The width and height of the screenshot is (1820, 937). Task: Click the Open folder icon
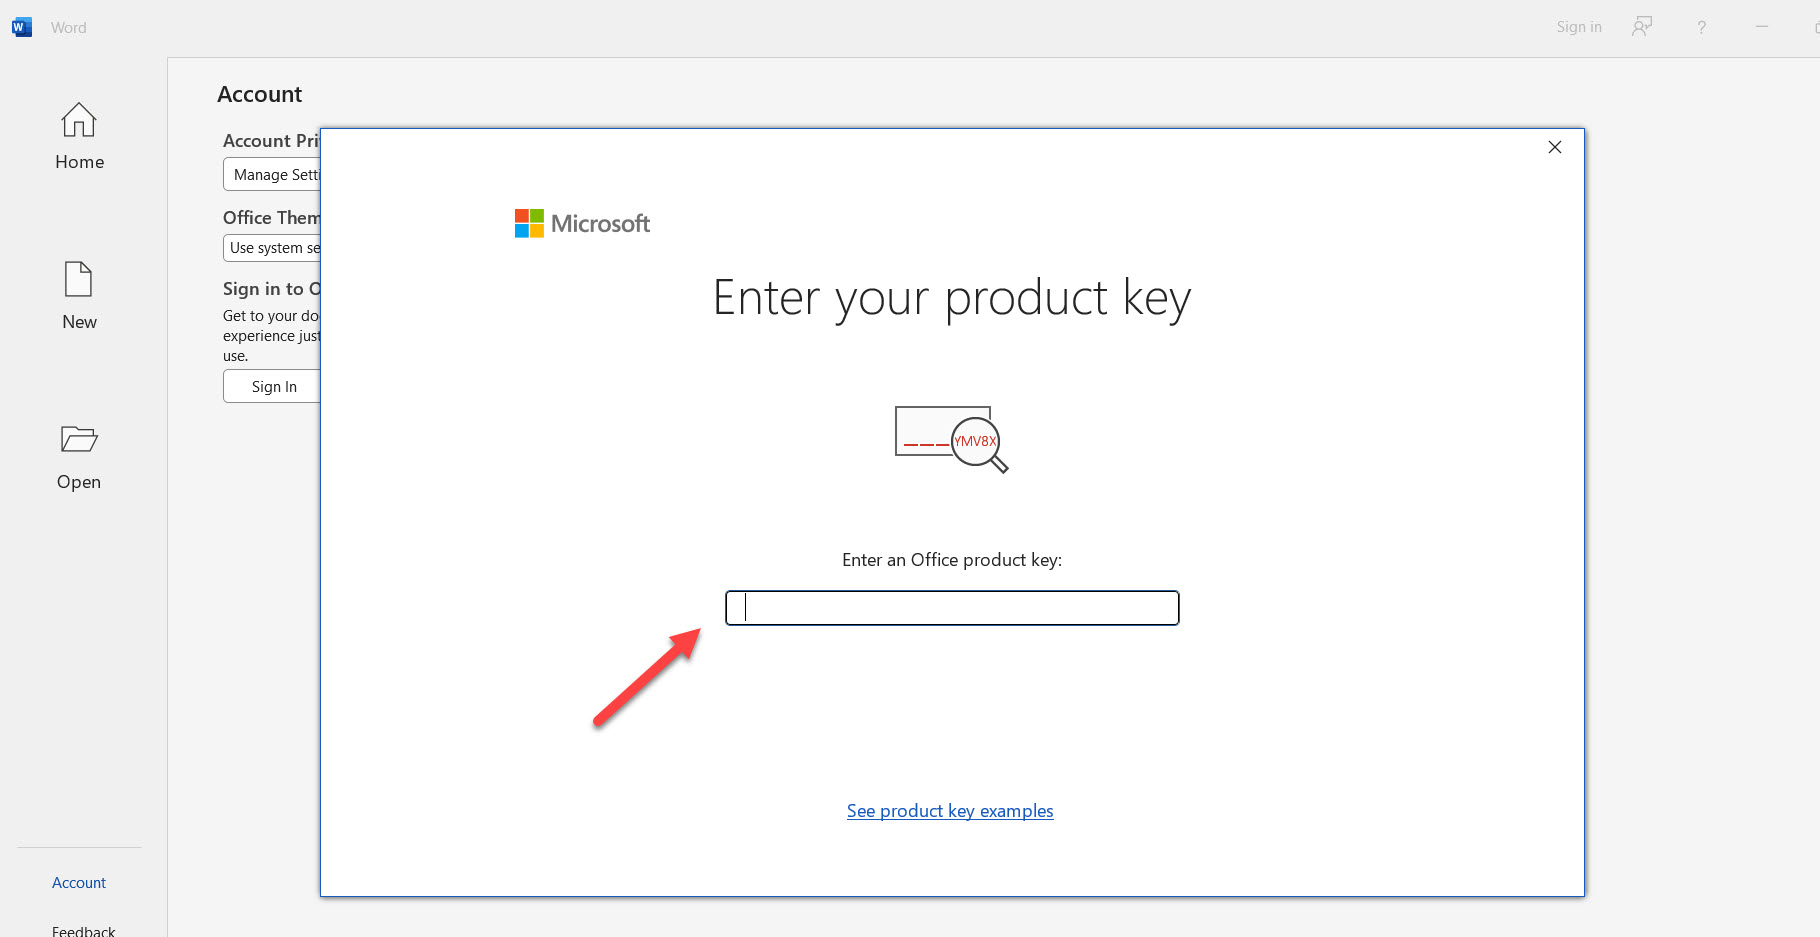79,439
